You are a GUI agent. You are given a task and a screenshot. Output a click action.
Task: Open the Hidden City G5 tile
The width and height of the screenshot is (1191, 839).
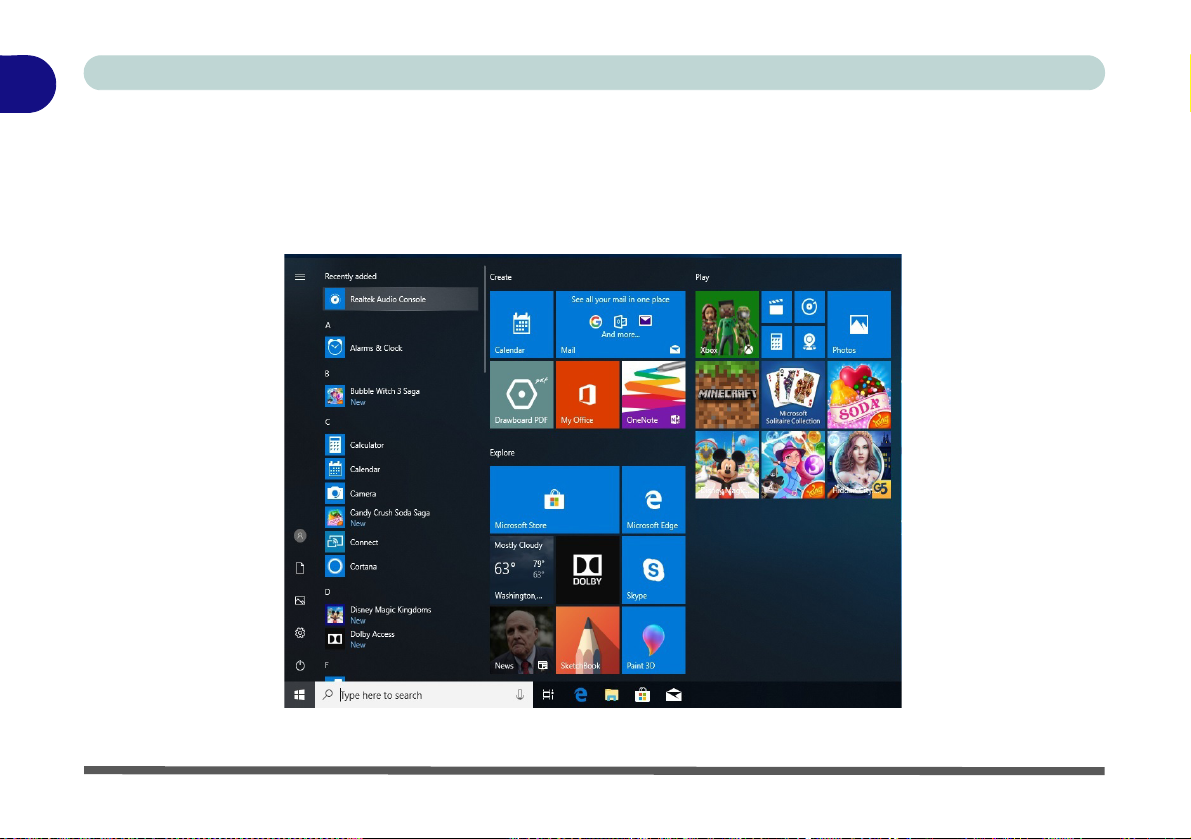(859, 465)
